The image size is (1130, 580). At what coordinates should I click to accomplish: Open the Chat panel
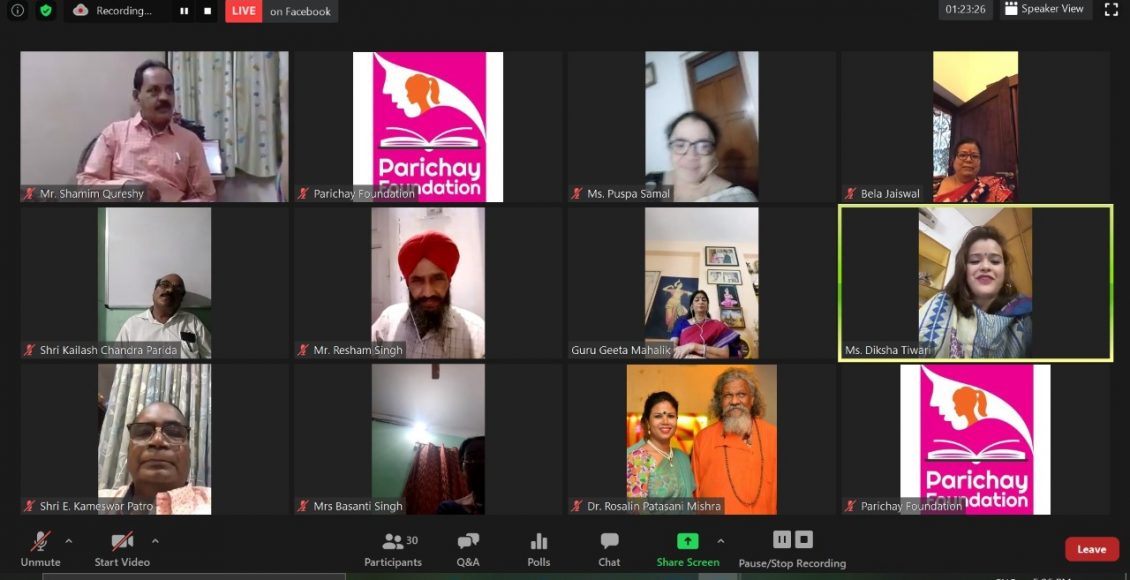point(609,549)
